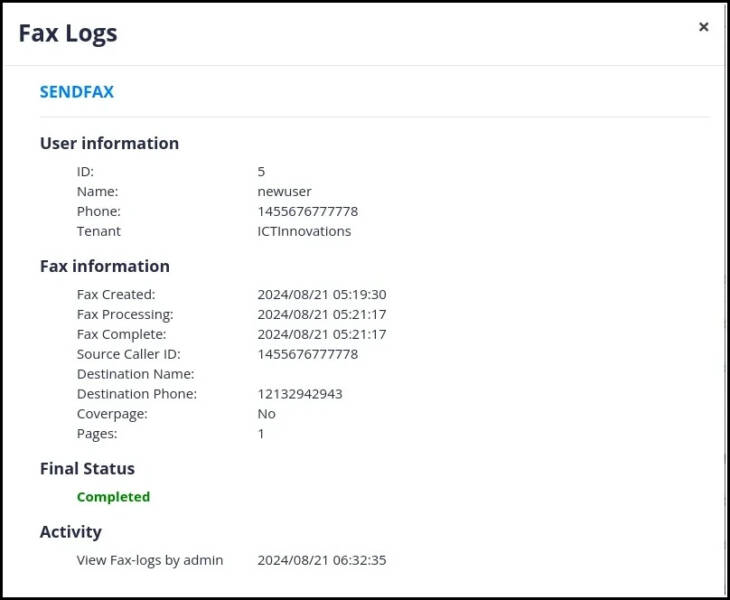Click the Fax Logs title
The image size is (730, 600).
pyautogui.click(x=68, y=34)
